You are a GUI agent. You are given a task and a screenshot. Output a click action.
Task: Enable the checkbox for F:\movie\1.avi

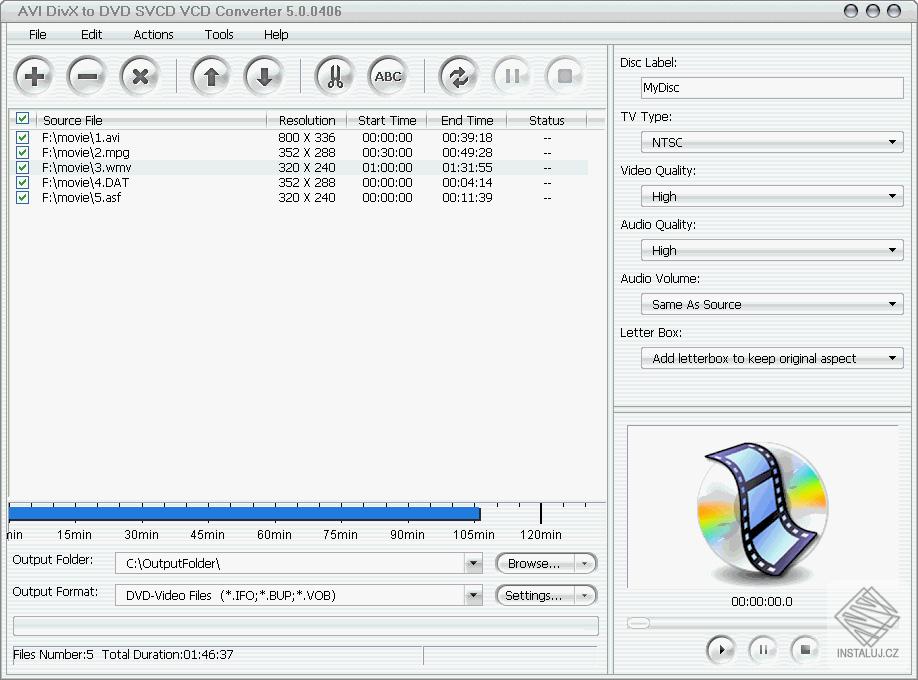(22, 137)
